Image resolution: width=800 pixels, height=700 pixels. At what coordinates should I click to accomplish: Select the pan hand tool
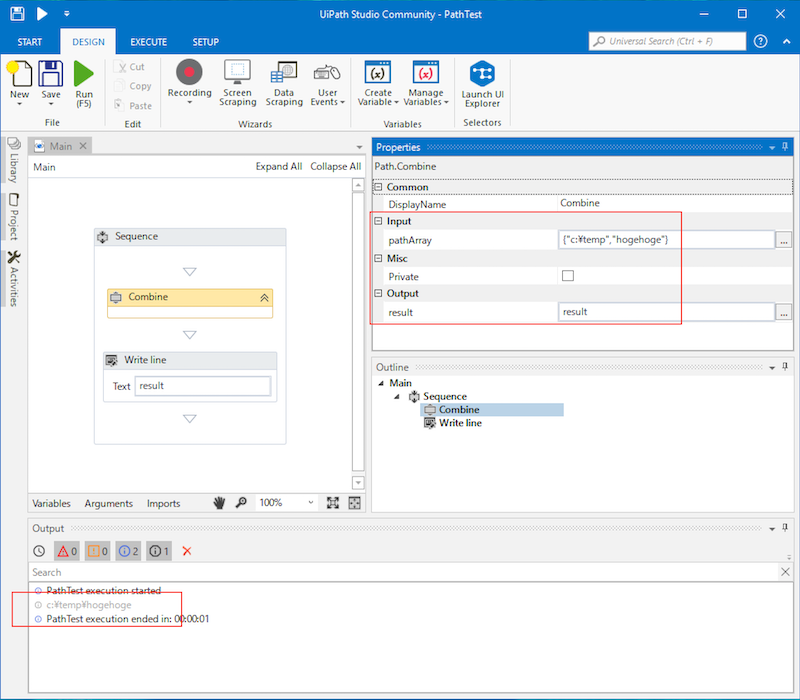pyautogui.click(x=219, y=503)
